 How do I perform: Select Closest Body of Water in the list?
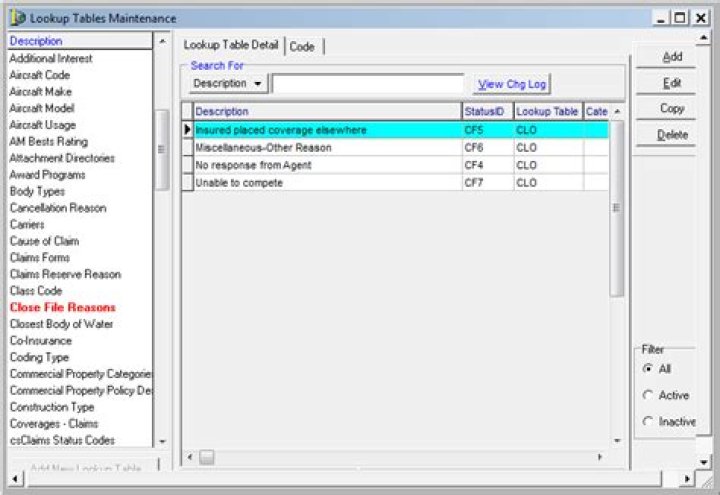62,324
